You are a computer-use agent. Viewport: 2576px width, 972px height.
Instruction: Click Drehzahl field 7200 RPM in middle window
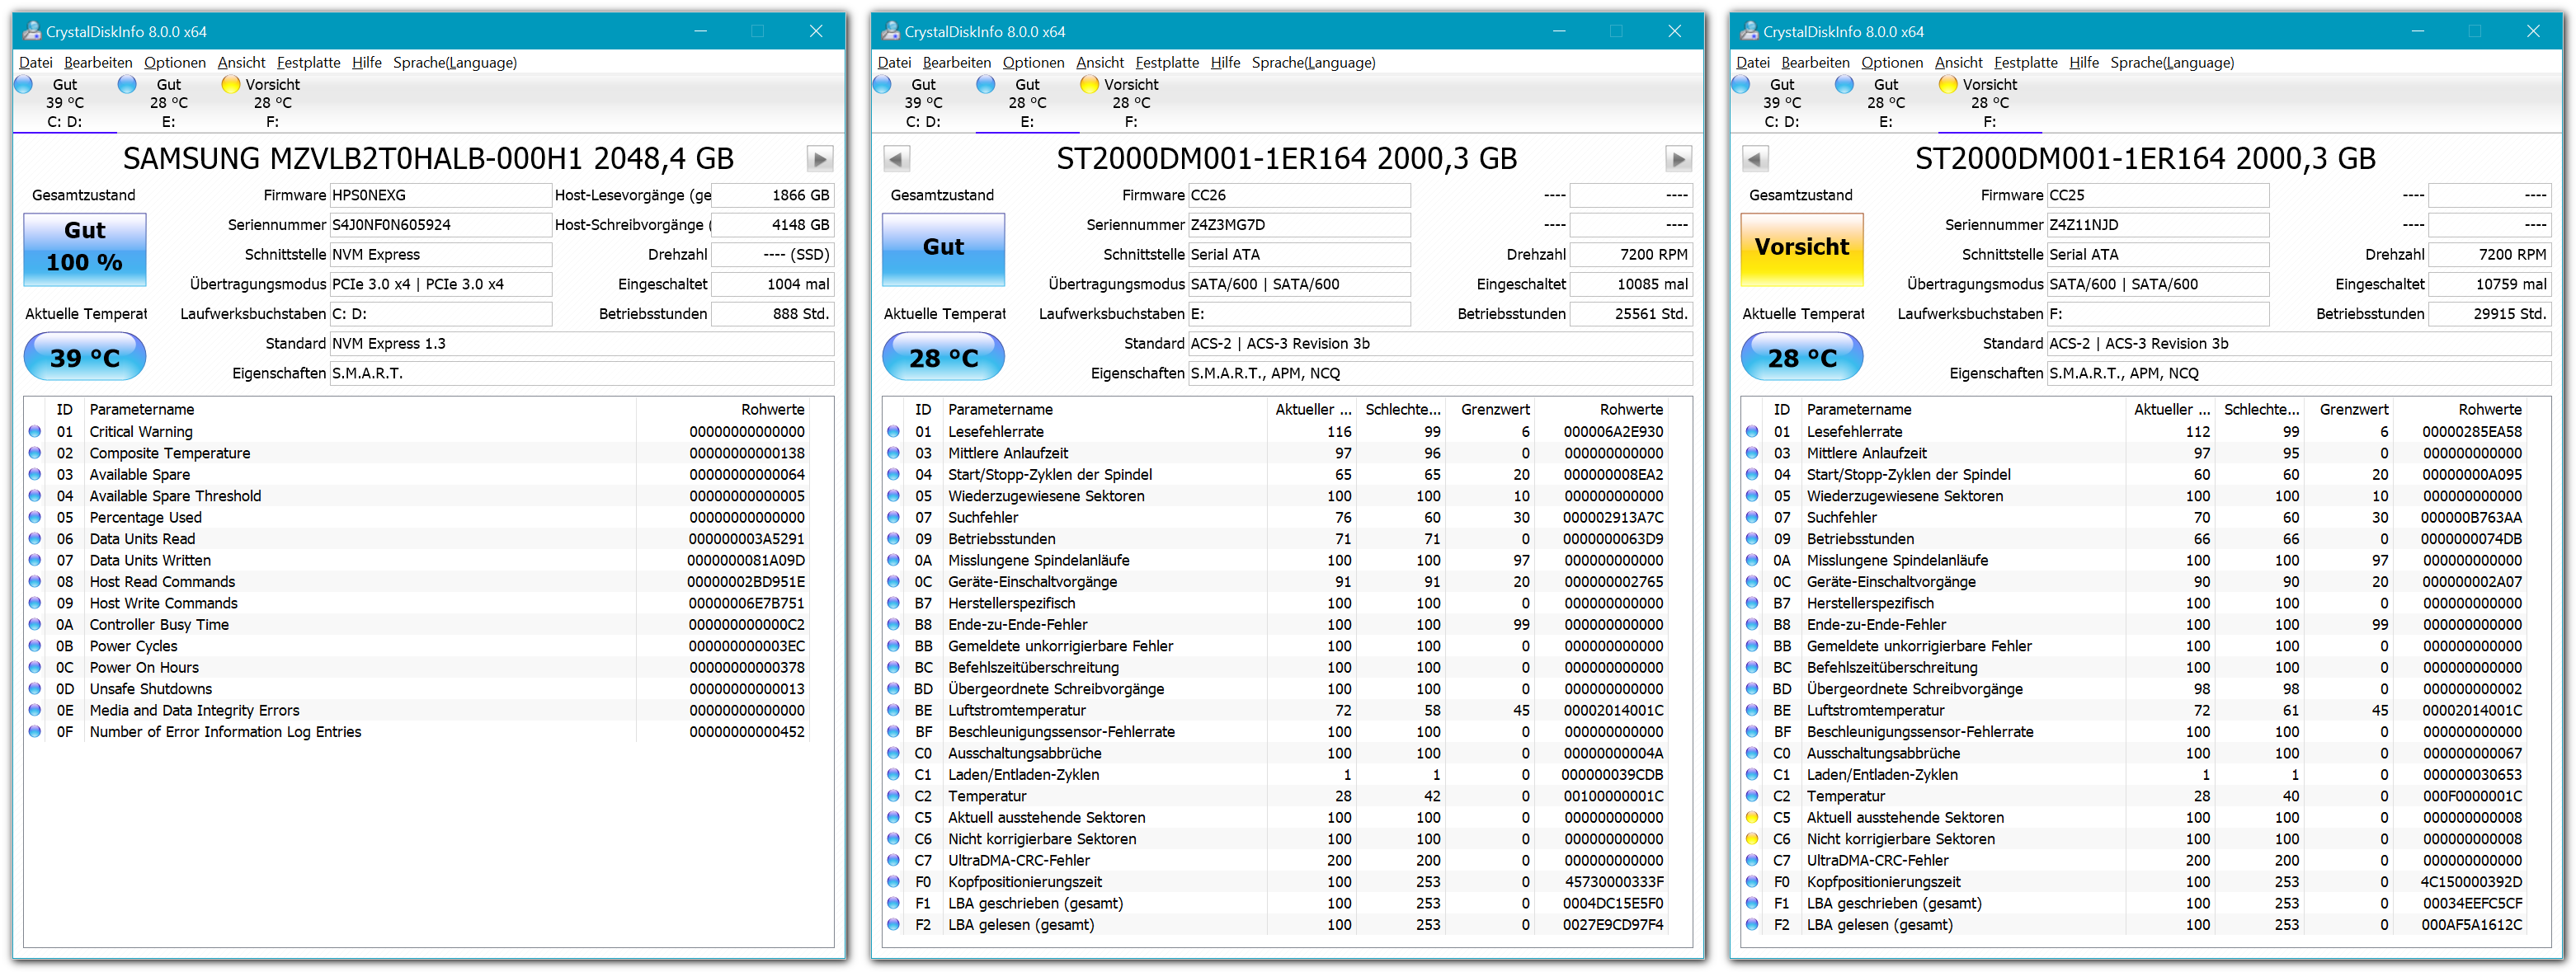(1631, 255)
